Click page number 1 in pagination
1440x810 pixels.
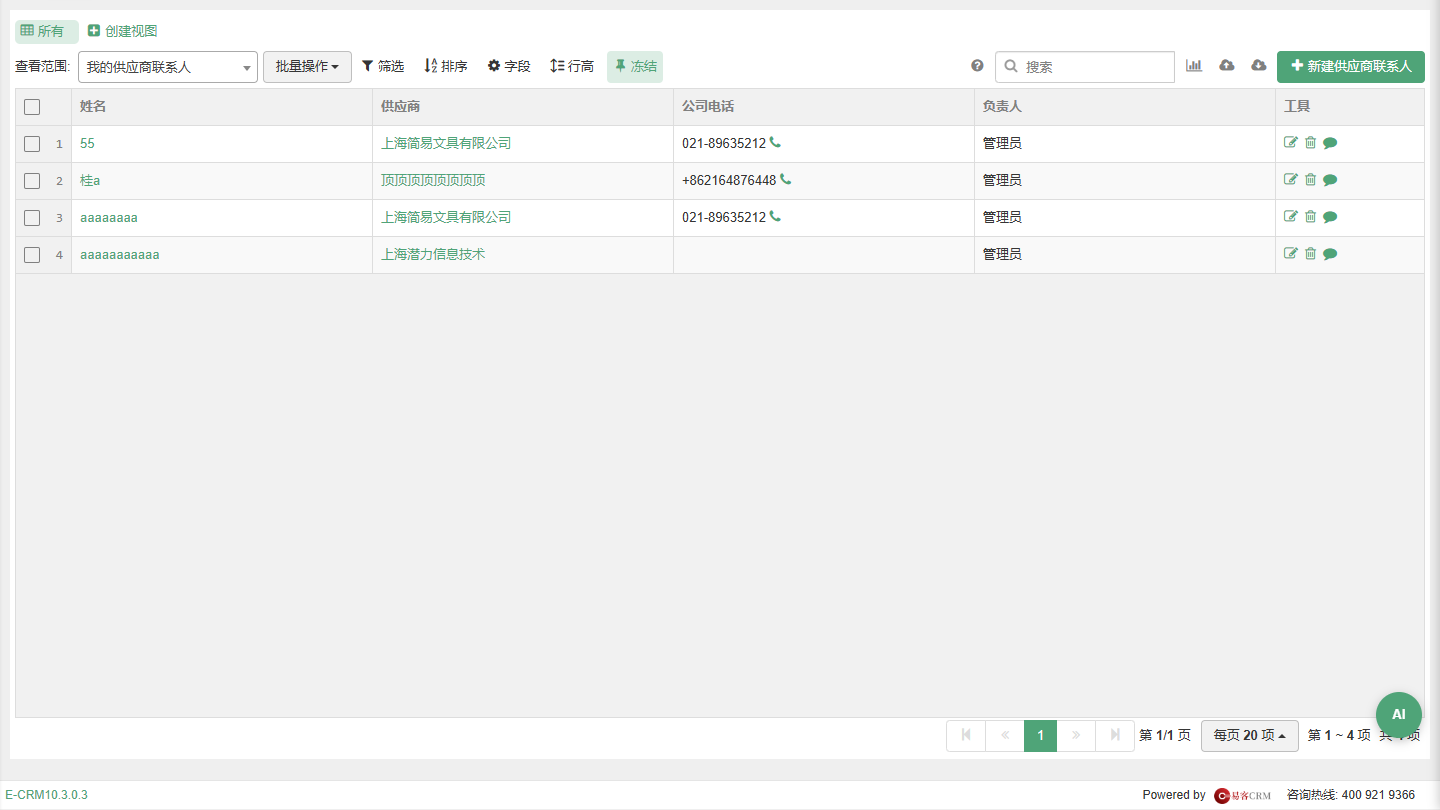pyautogui.click(x=1040, y=736)
